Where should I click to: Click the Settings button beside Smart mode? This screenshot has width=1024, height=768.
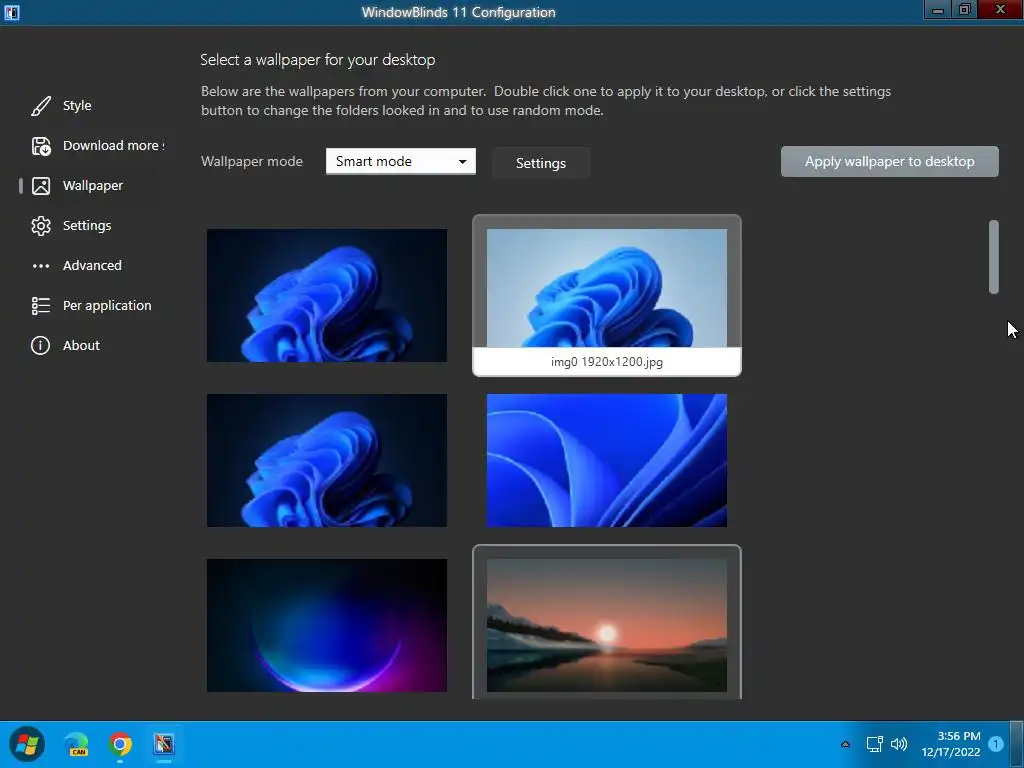point(541,163)
